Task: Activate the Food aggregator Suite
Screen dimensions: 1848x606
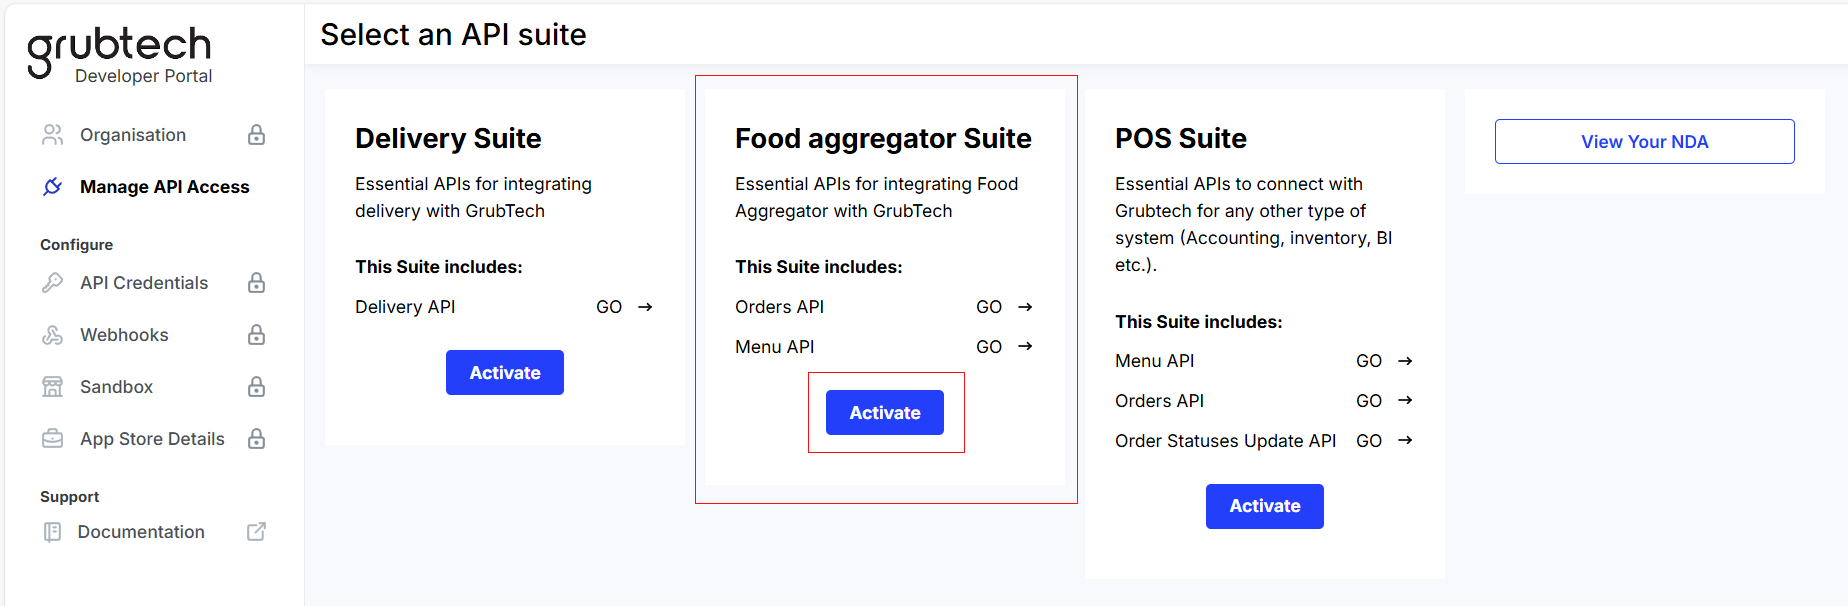Action: 884,412
